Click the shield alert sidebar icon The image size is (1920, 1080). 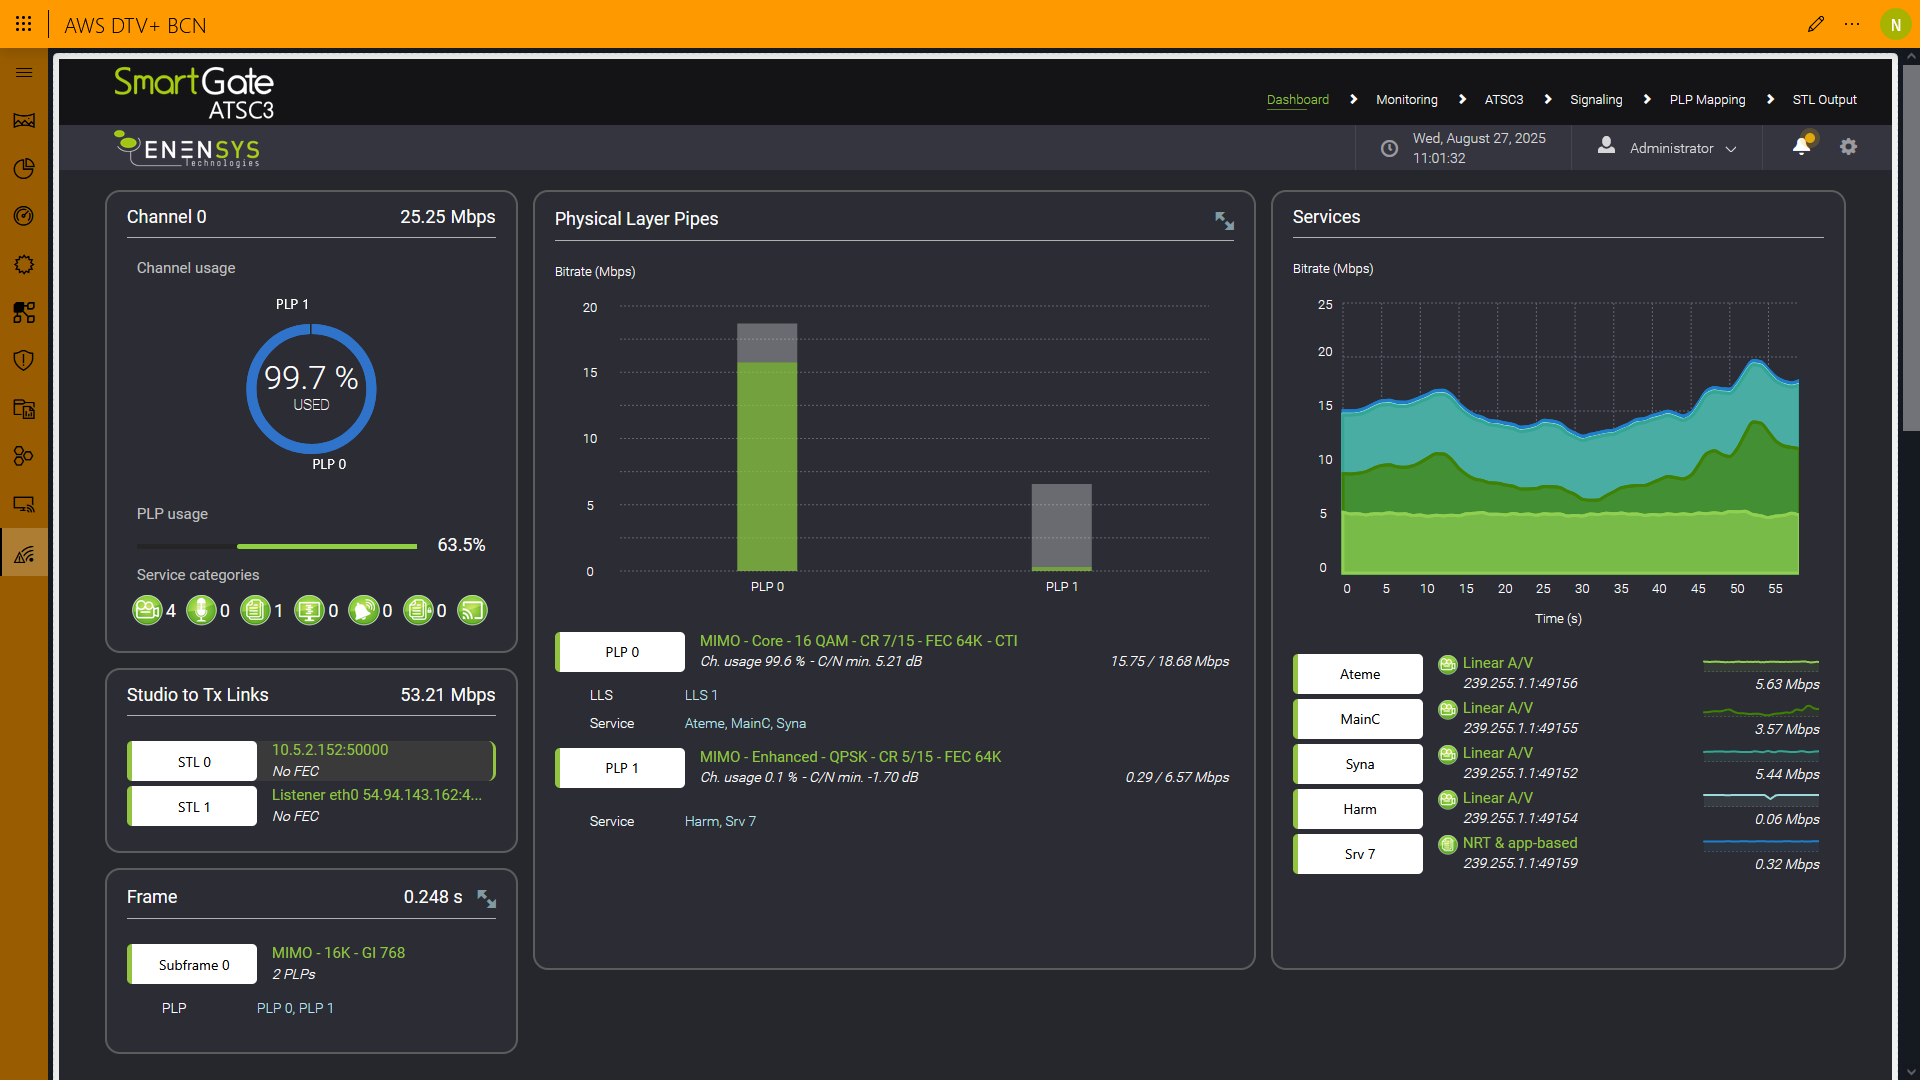[24, 360]
